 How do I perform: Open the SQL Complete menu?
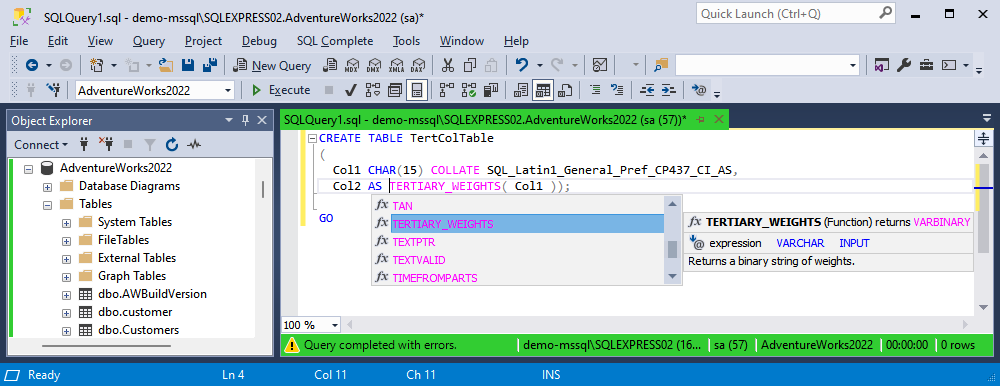pyautogui.click(x=335, y=41)
